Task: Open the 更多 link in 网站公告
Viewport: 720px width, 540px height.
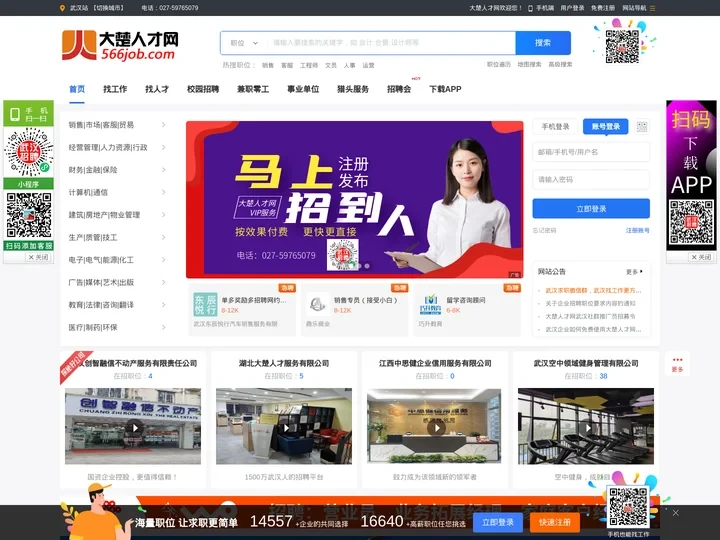Action: (634, 272)
